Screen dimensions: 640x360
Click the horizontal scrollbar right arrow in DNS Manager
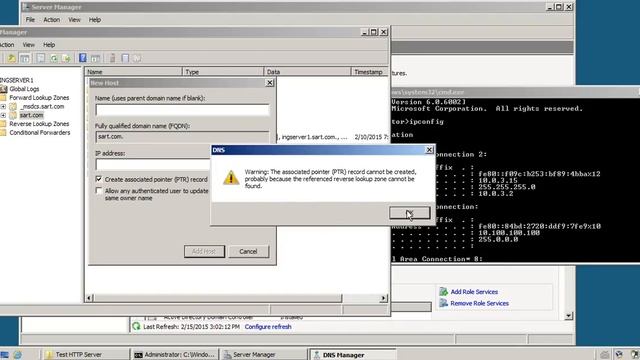click(383, 298)
